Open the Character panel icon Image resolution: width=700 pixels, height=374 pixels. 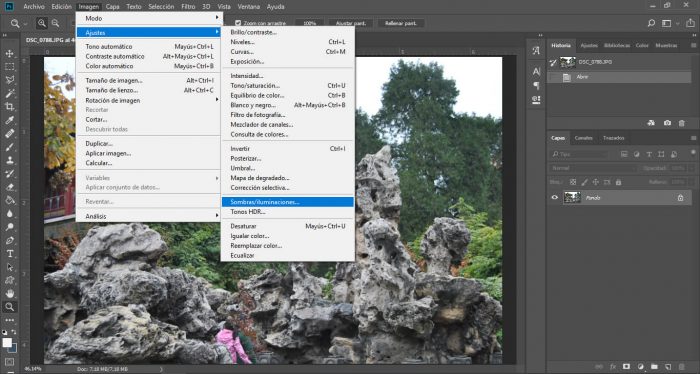point(536,71)
